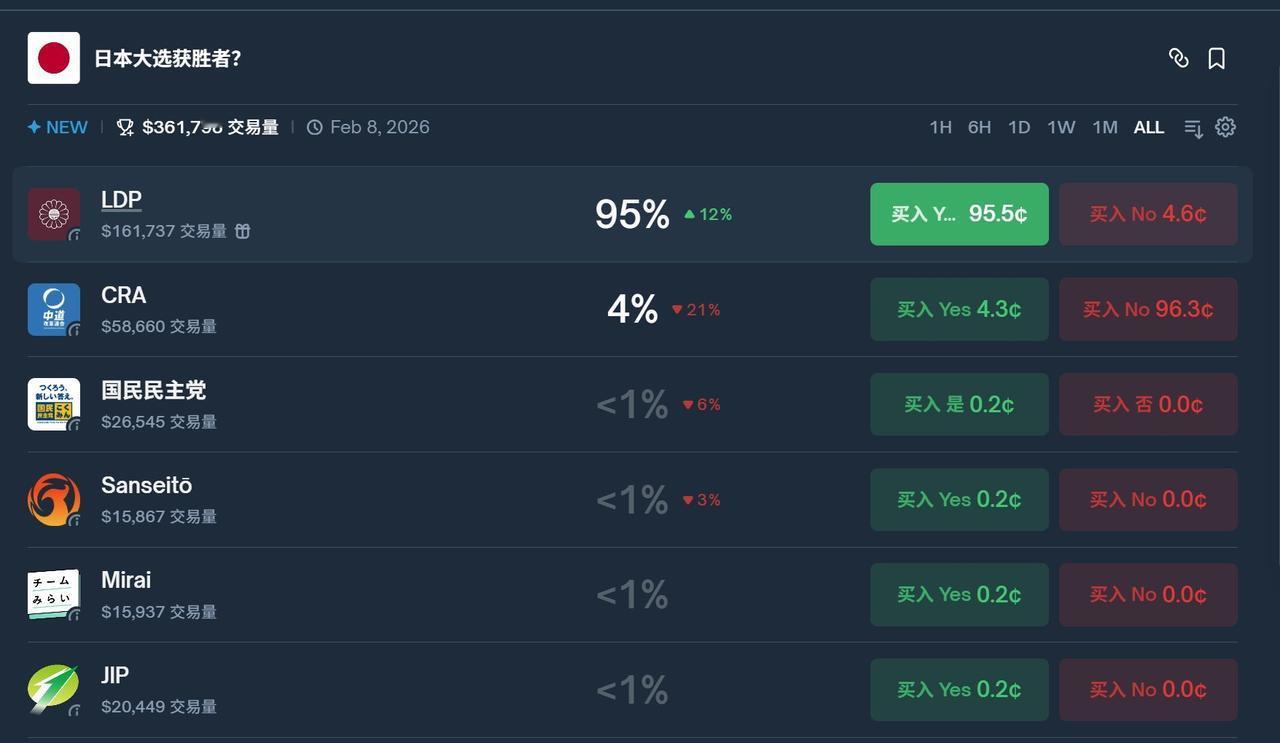Click the gift icon beside LDP volume
This screenshot has width=1280, height=743.
(242, 231)
